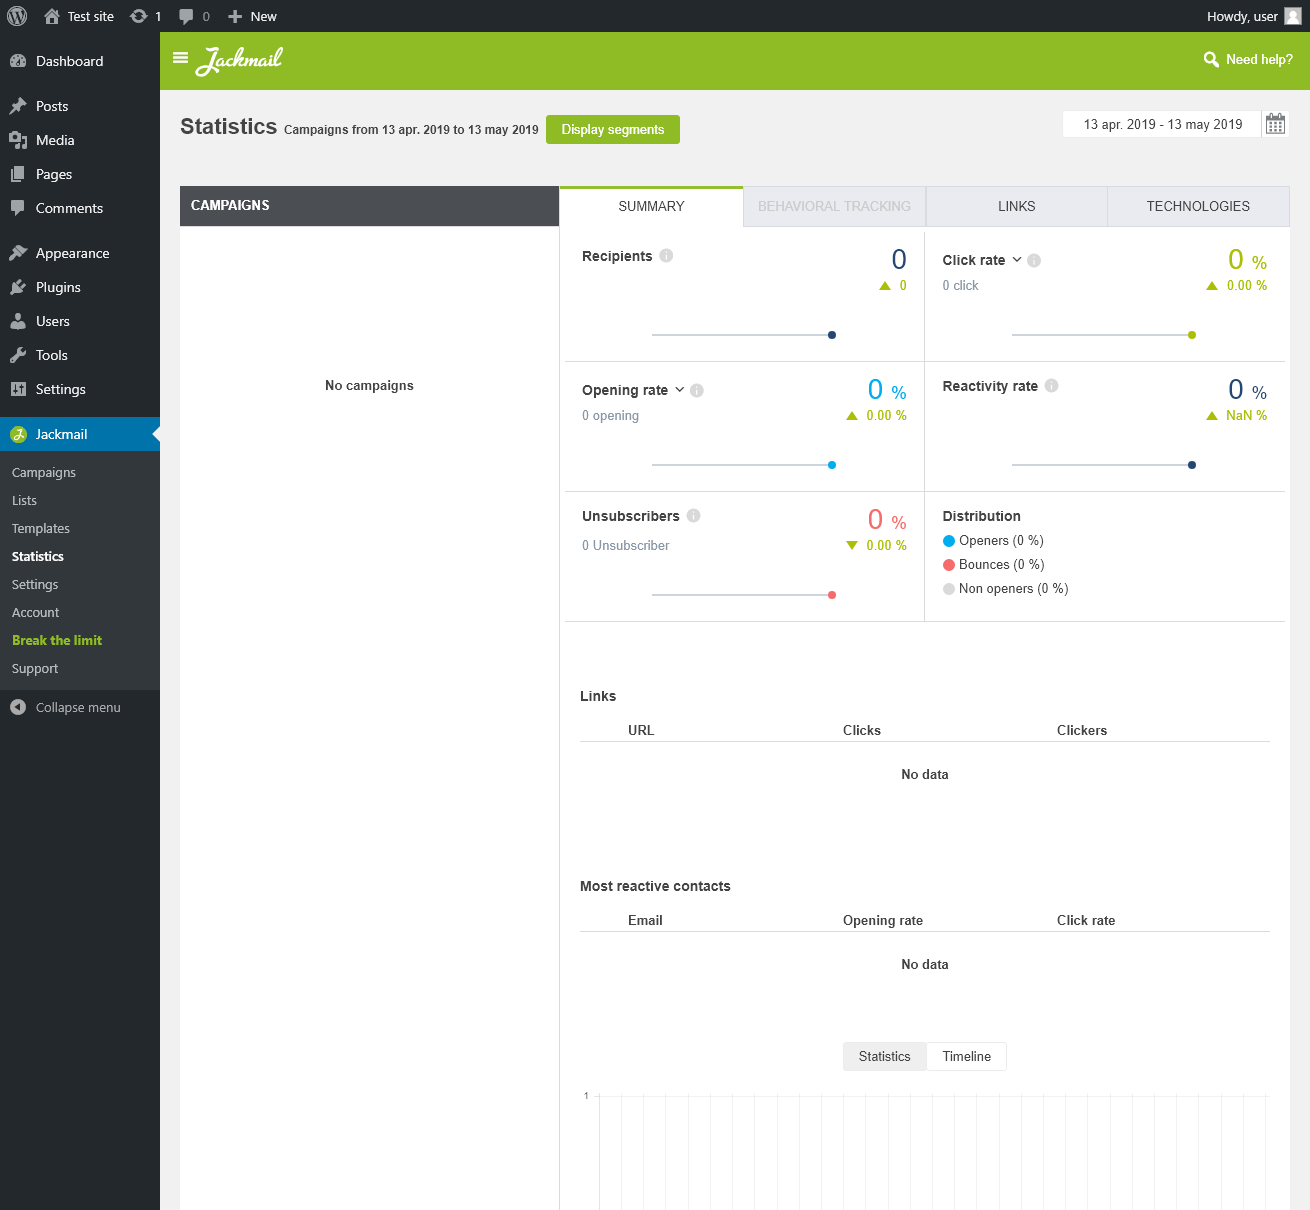Click the Campaigns panel header

369,206
